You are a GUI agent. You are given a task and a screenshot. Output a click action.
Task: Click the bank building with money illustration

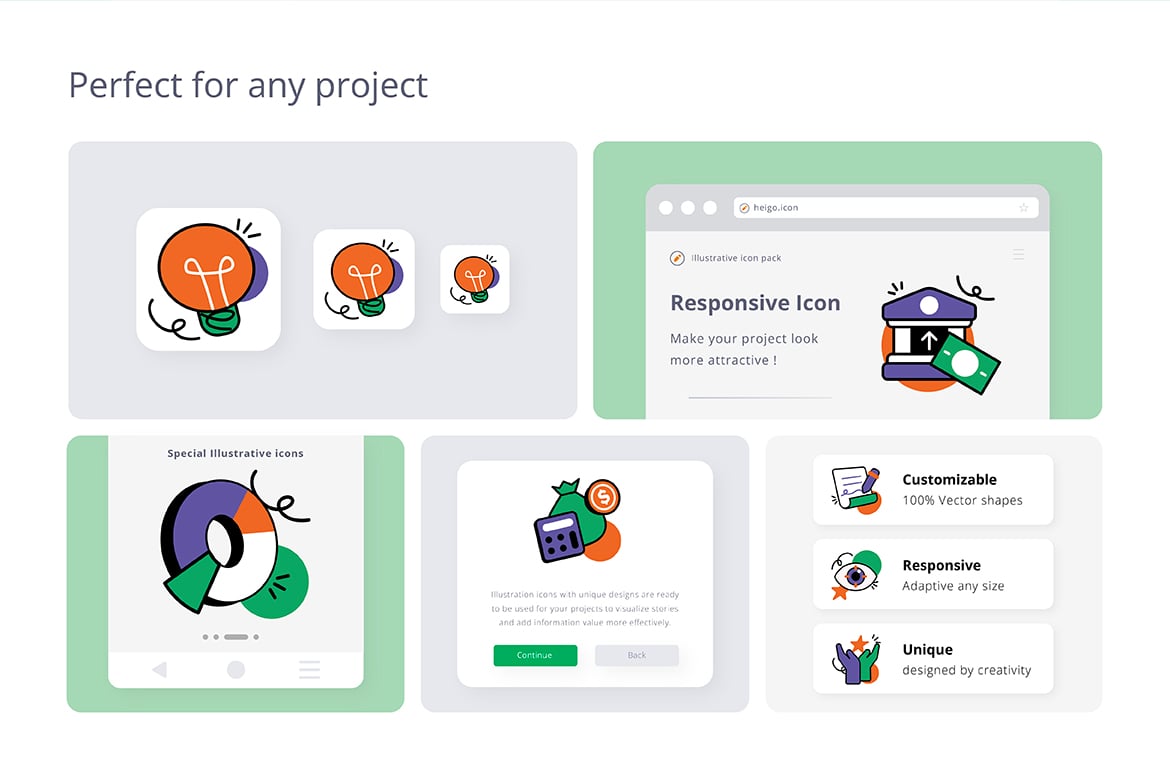(939, 334)
